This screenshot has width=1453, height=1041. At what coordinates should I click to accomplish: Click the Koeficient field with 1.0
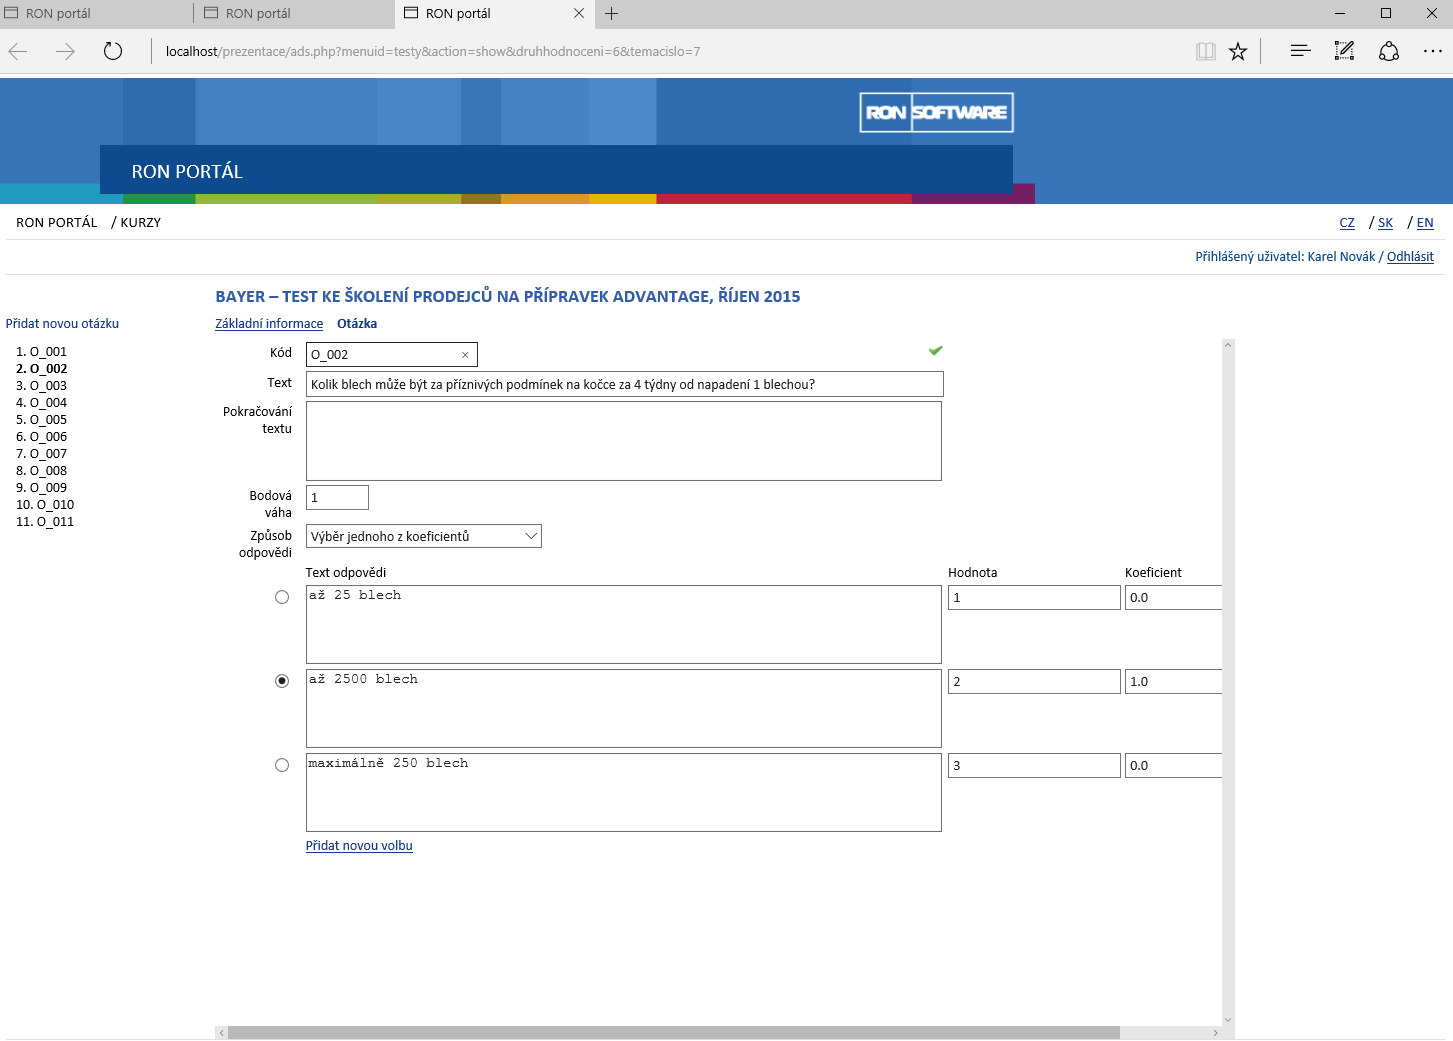point(1174,681)
